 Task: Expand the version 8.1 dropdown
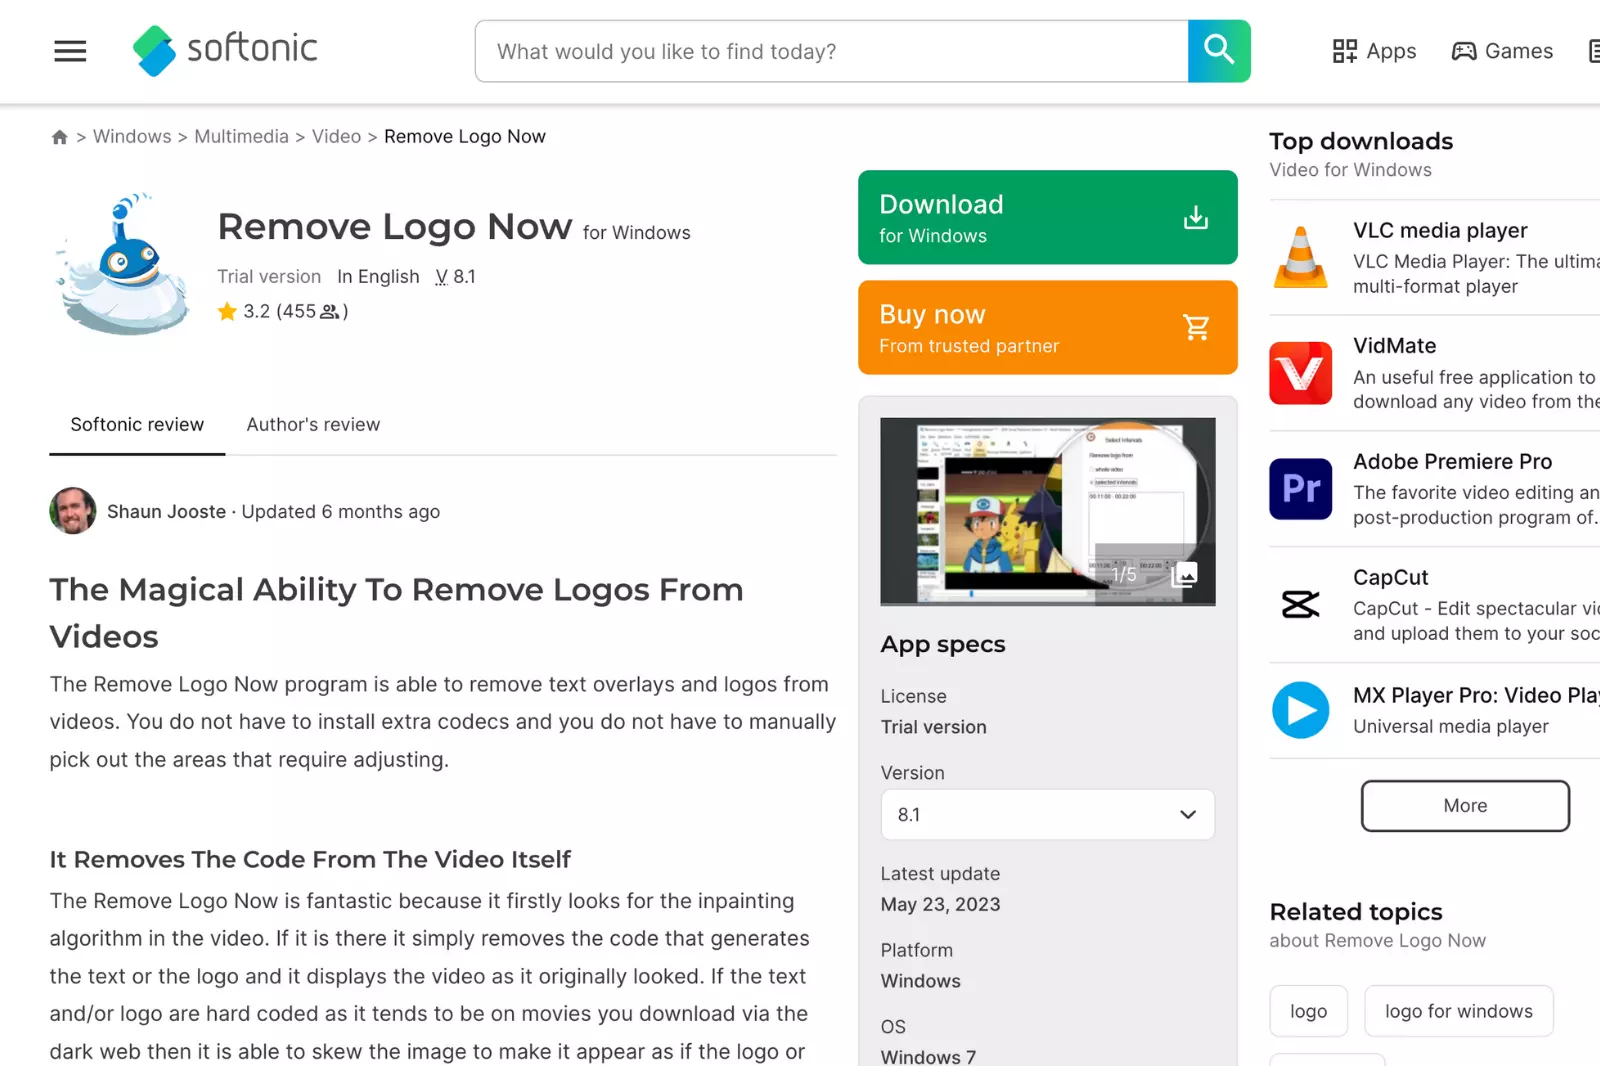pos(1048,814)
